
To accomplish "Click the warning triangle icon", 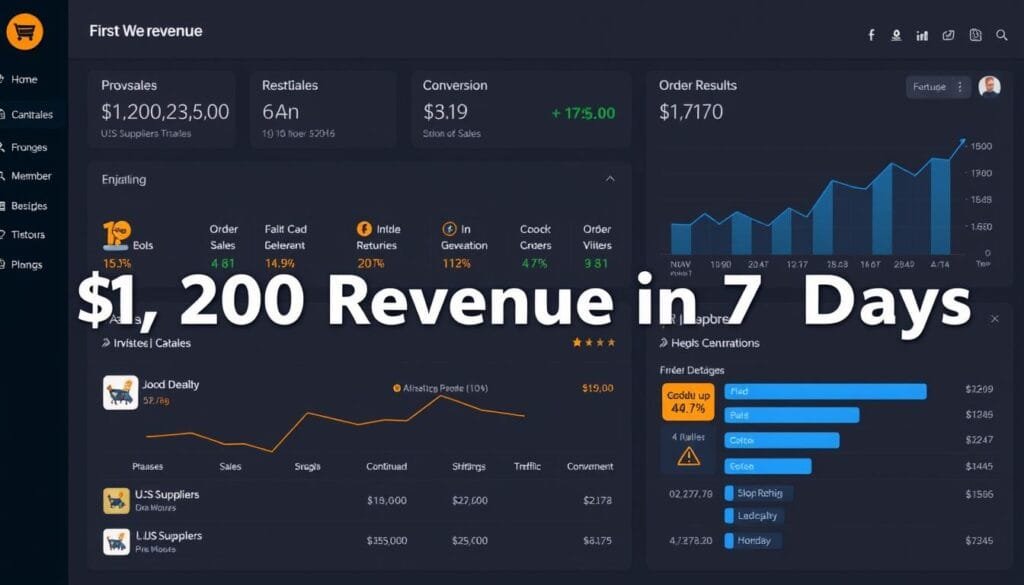I will [x=689, y=456].
